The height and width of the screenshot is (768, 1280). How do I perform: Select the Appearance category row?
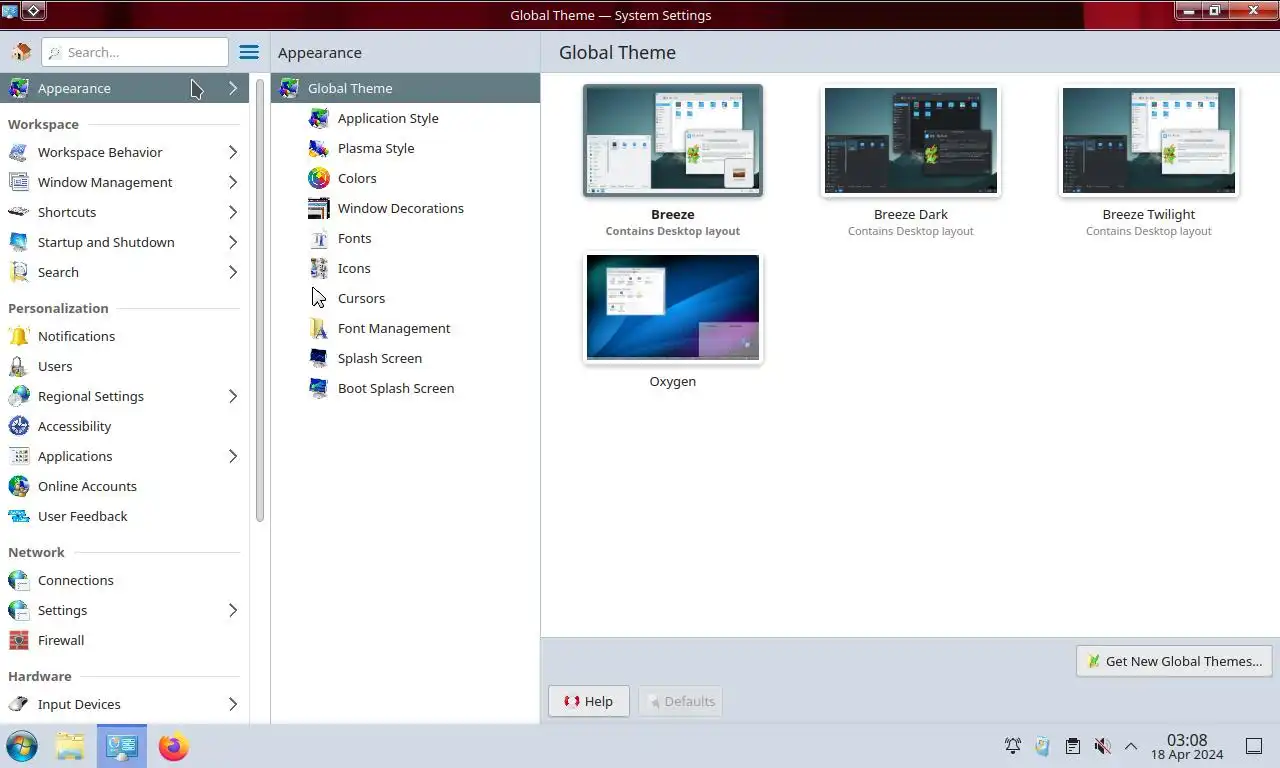click(x=124, y=88)
